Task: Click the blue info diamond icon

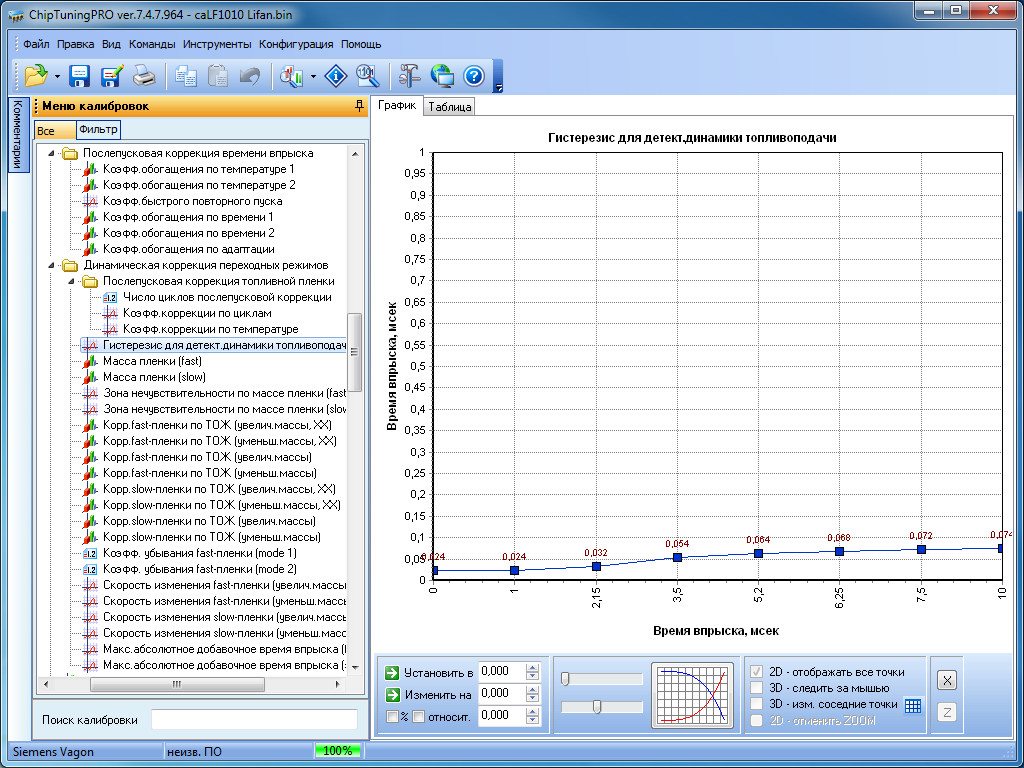Action: 338,76
